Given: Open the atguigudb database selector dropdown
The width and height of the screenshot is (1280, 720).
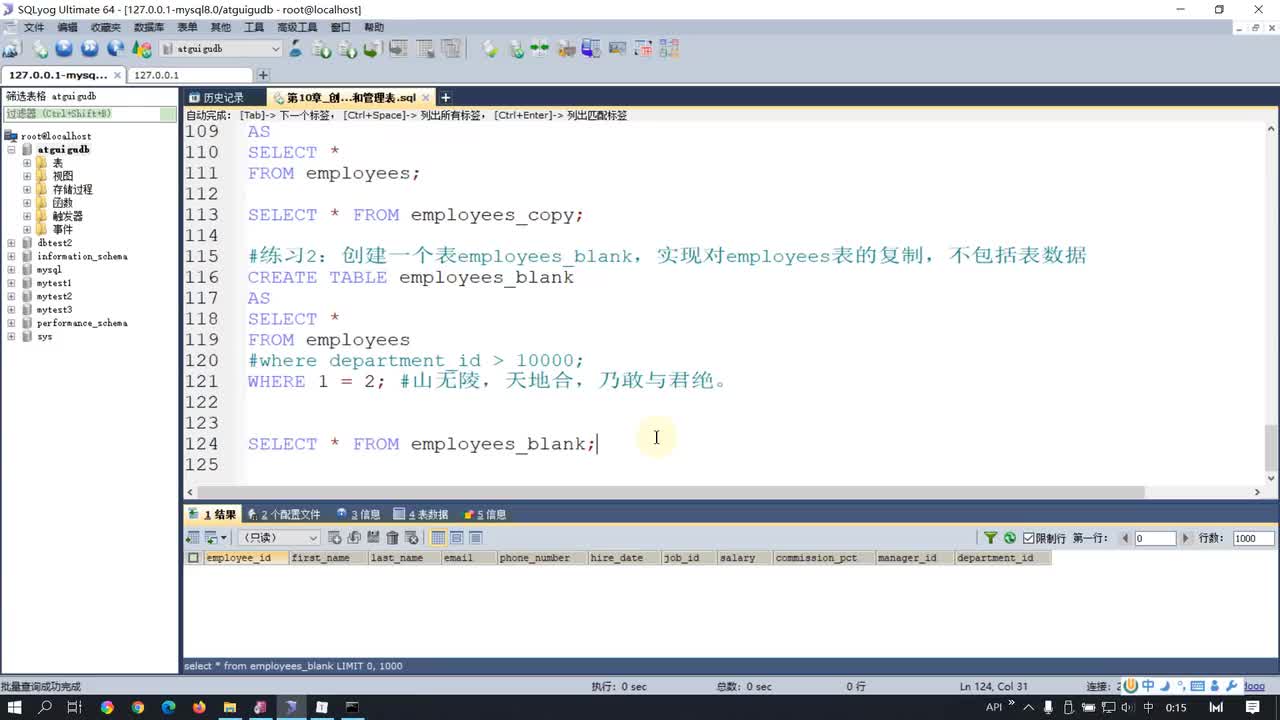Looking at the screenshot, I should [221, 48].
